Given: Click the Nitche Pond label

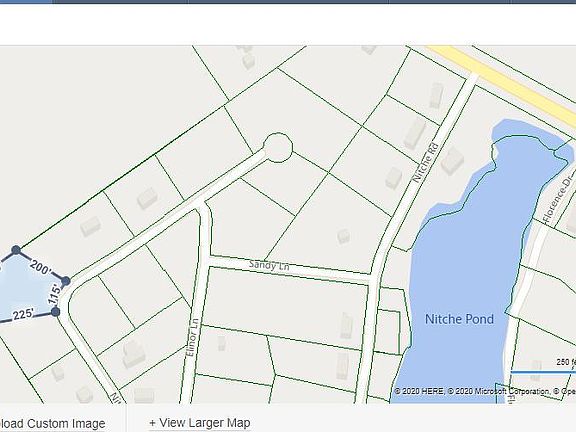Looking at the screenshot, I should pyautogui.click(x=459, y=319).
